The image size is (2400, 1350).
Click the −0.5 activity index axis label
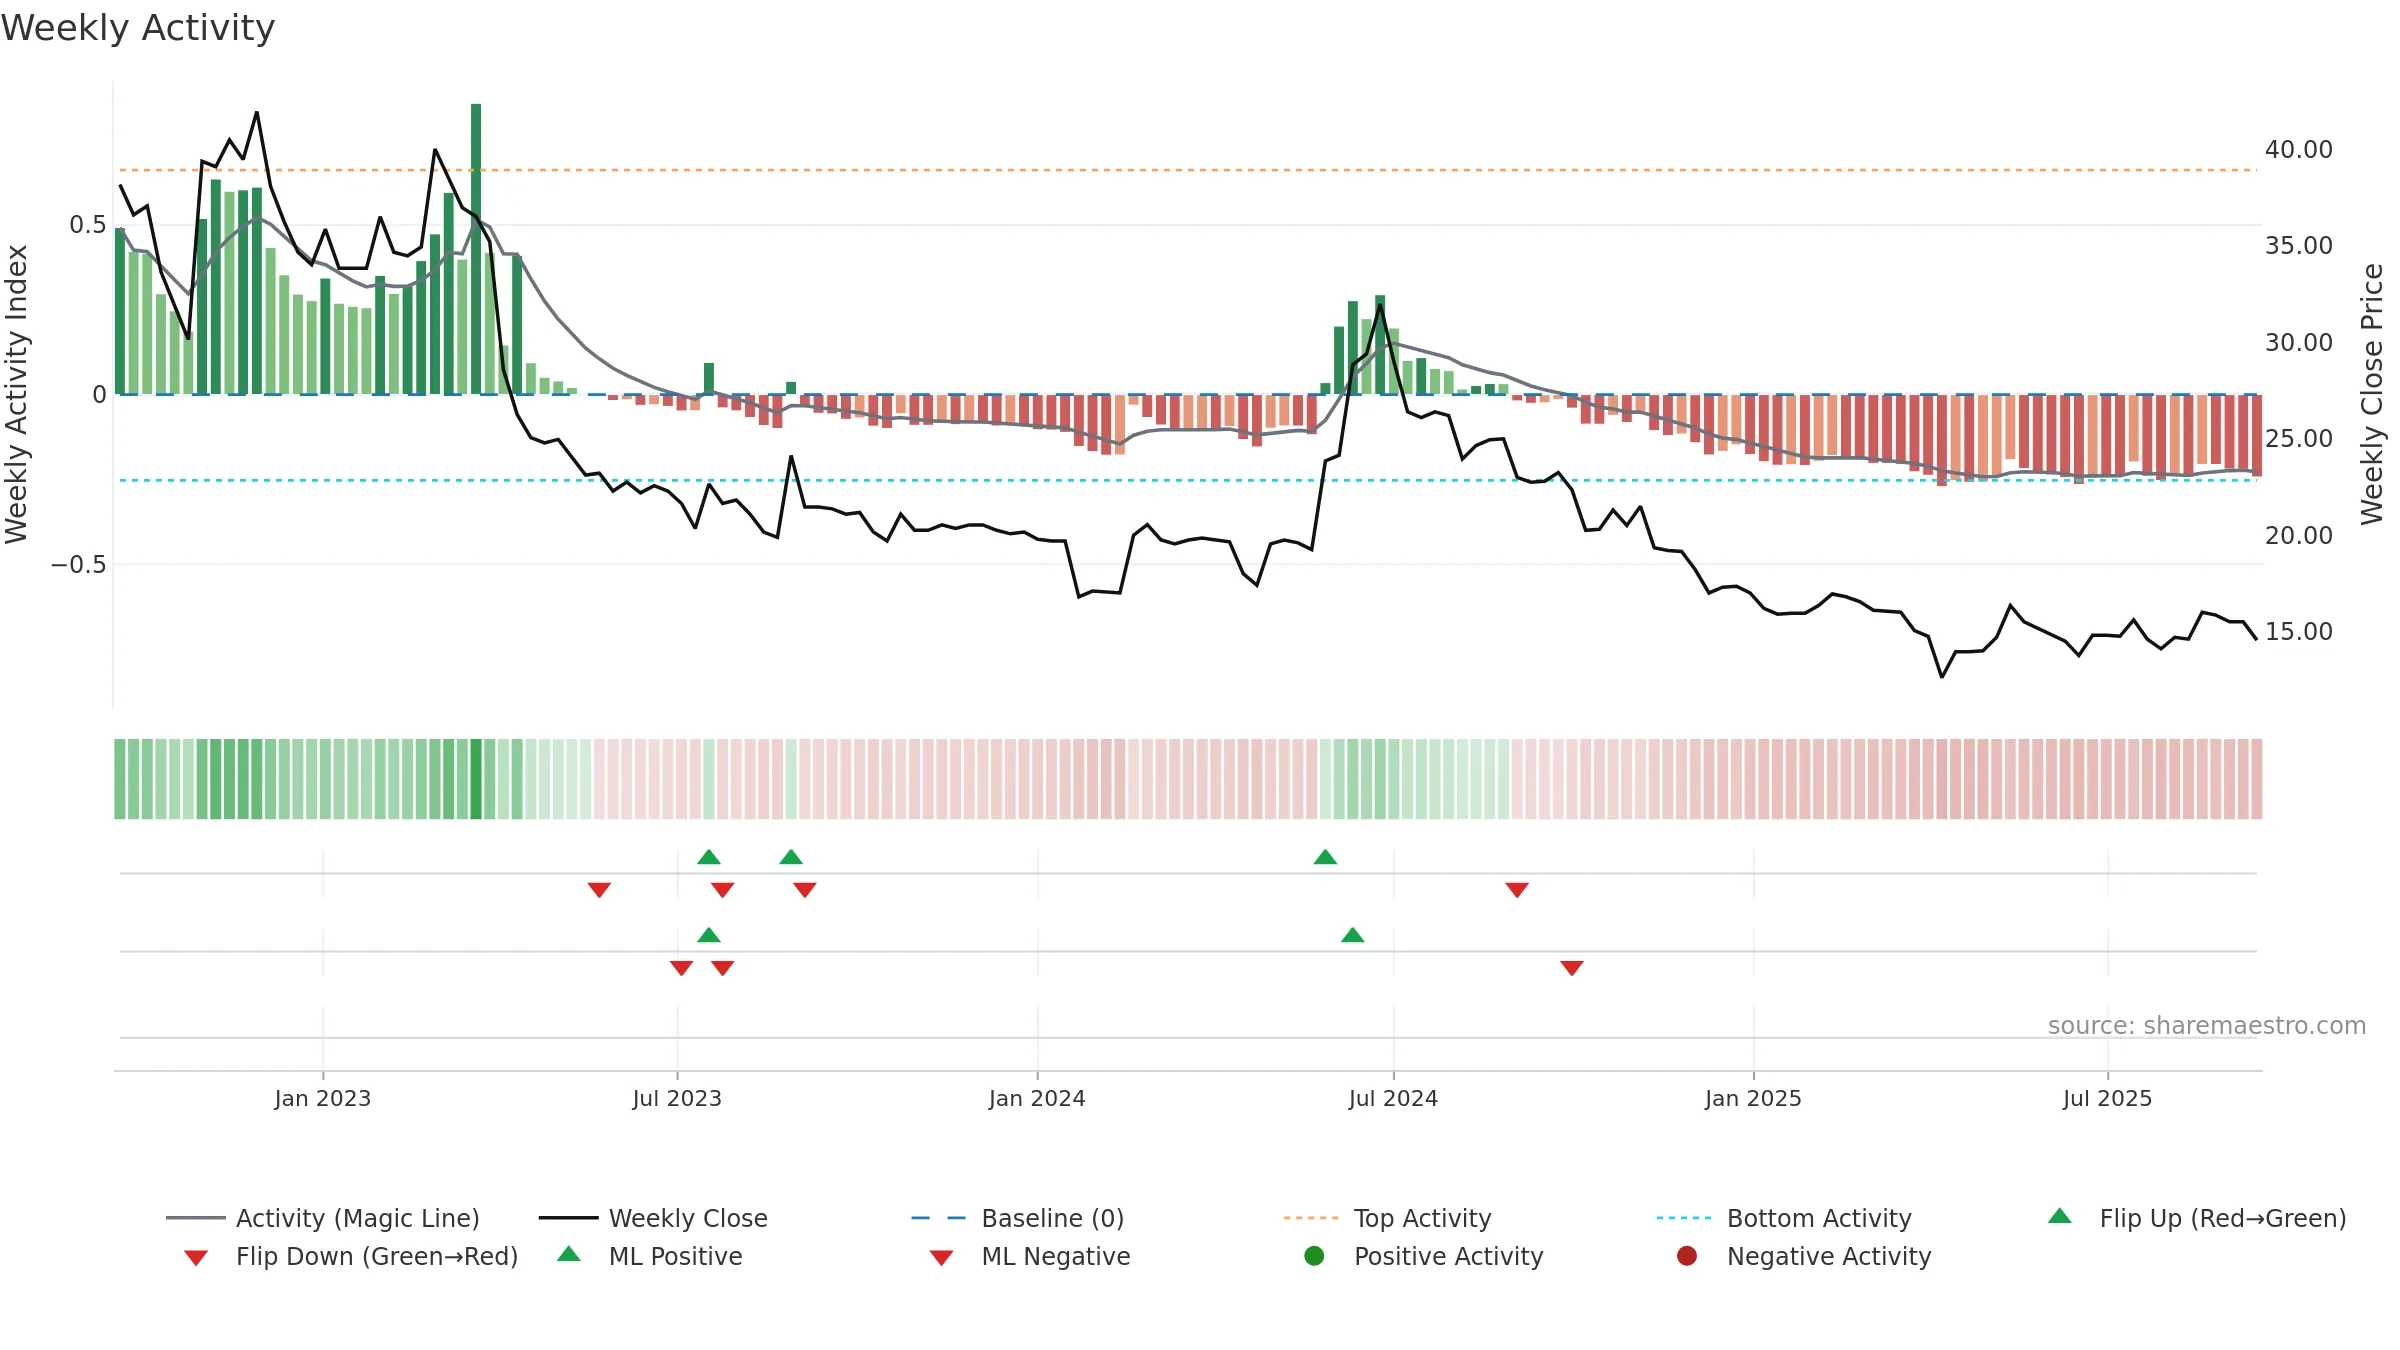click(78, 565)
